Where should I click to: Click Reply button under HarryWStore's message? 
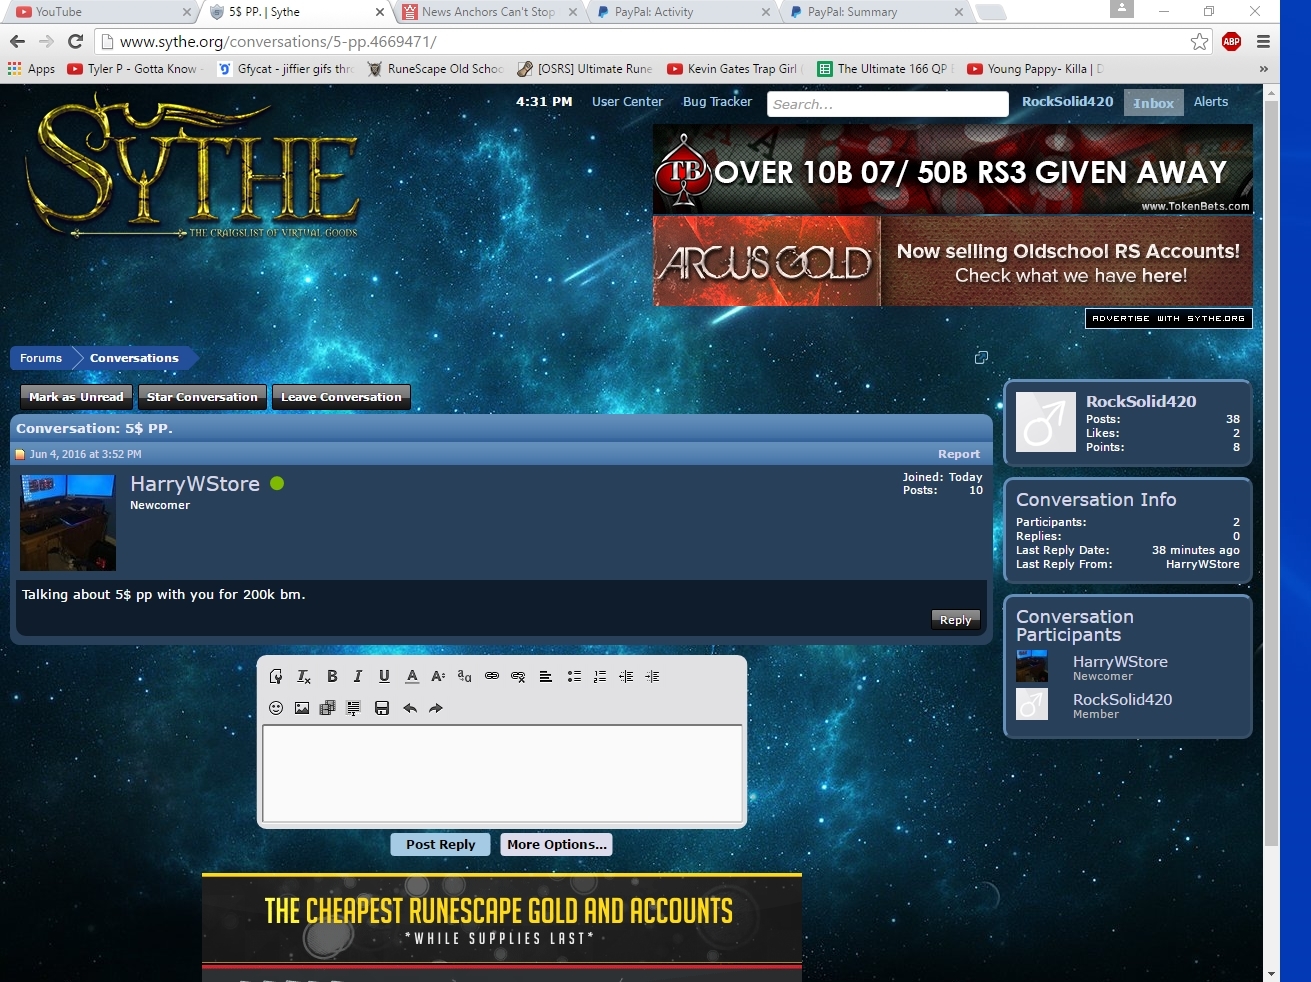coord(955,620)
